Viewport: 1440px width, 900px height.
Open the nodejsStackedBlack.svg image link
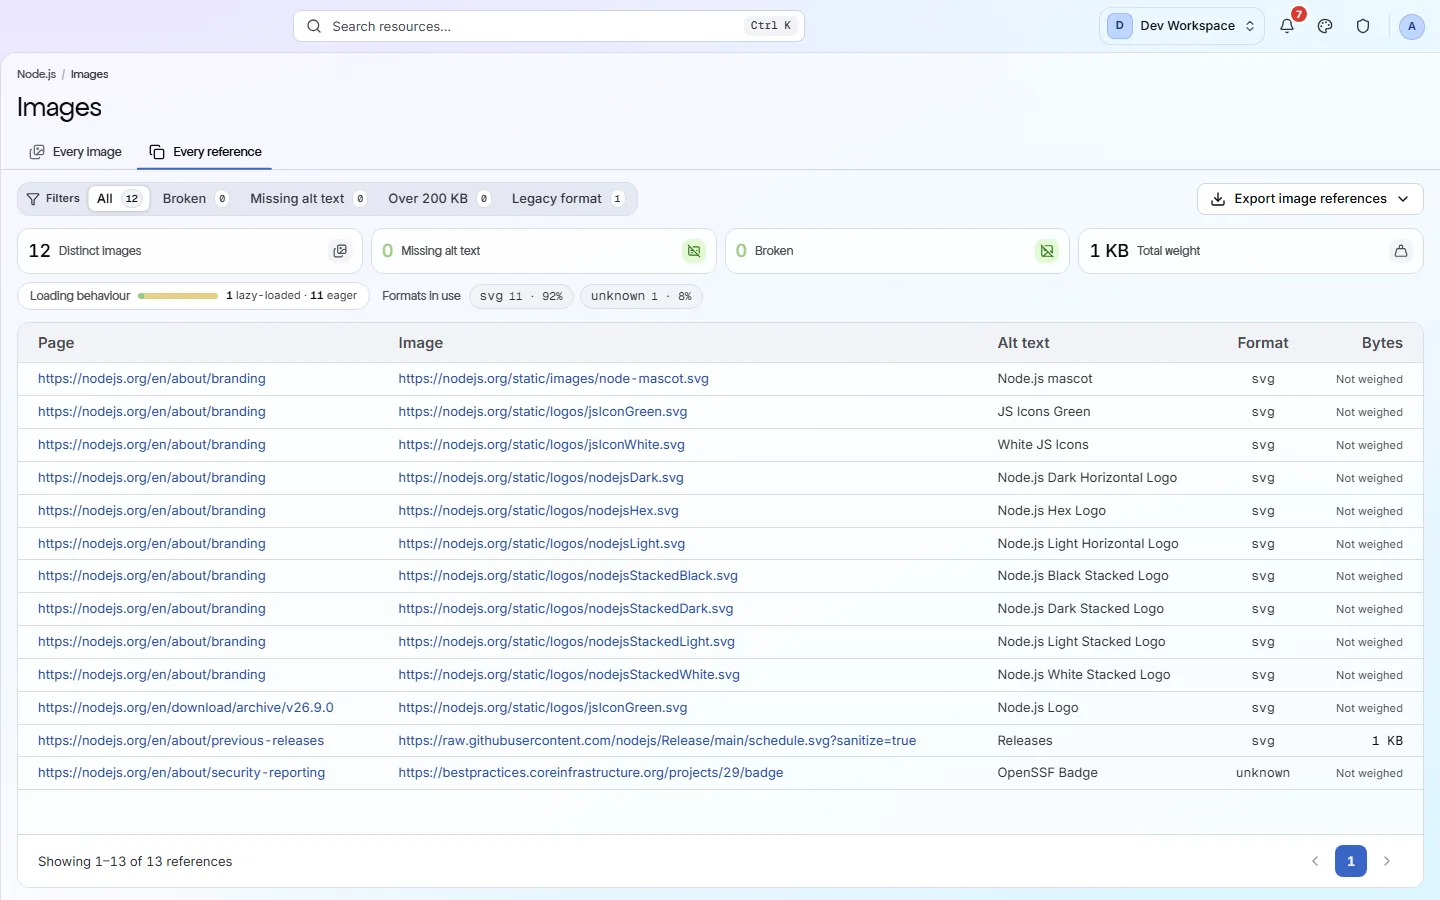[x=568, y=576]
